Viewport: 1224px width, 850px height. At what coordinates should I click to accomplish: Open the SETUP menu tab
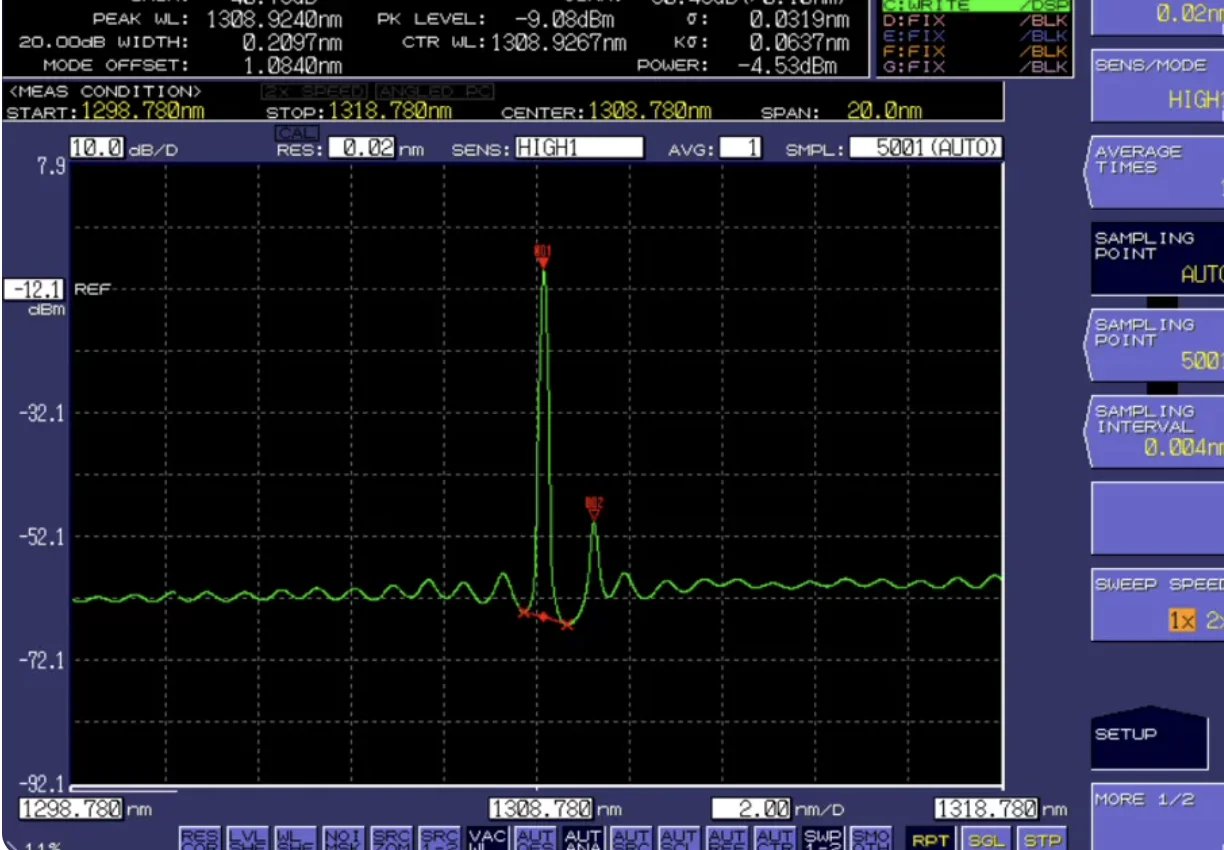point(1149,738)
